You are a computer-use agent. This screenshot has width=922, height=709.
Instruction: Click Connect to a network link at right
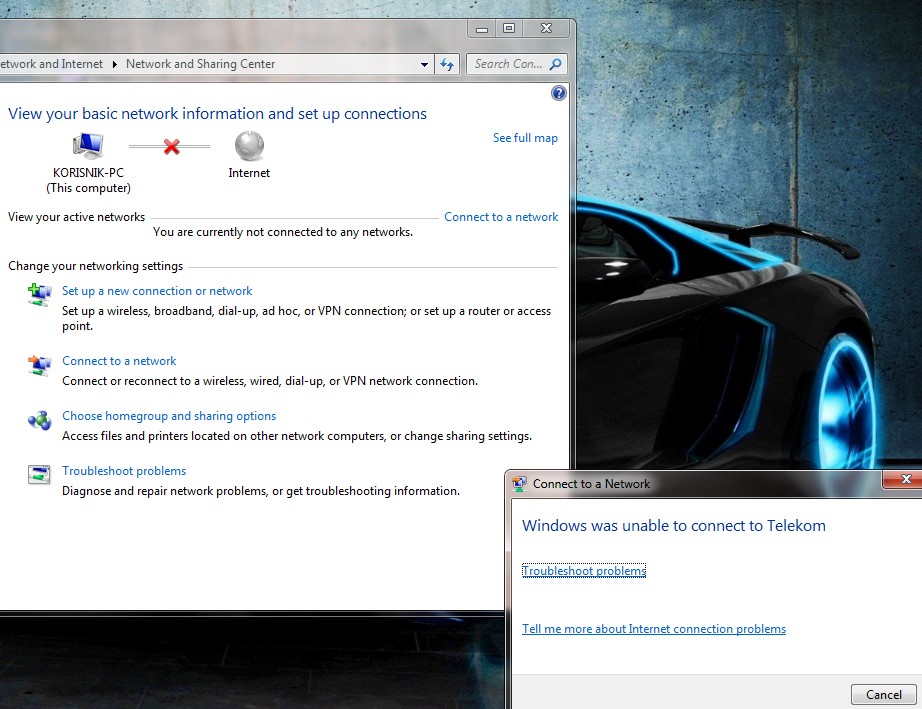tap(501, 217)
